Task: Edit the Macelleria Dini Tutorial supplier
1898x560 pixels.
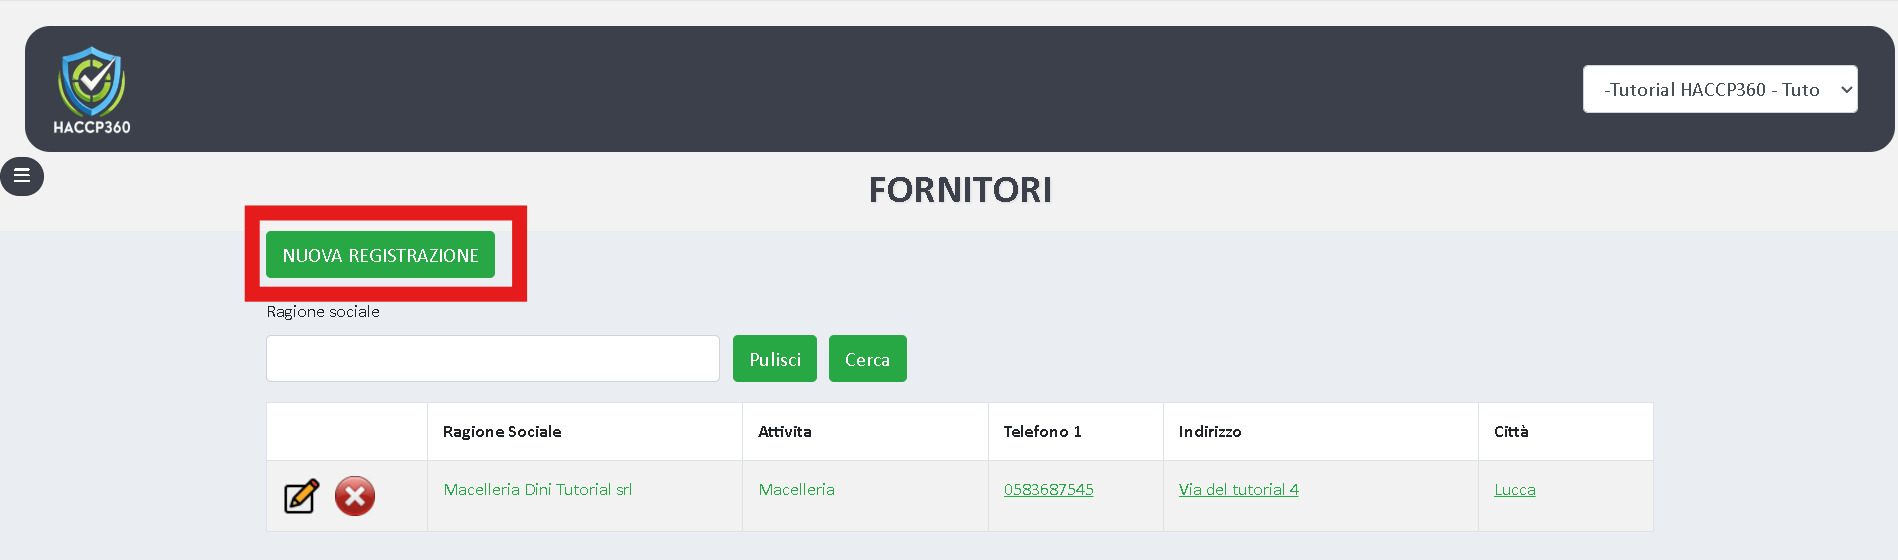Action: pyautogui.click(x=301, y=496)
